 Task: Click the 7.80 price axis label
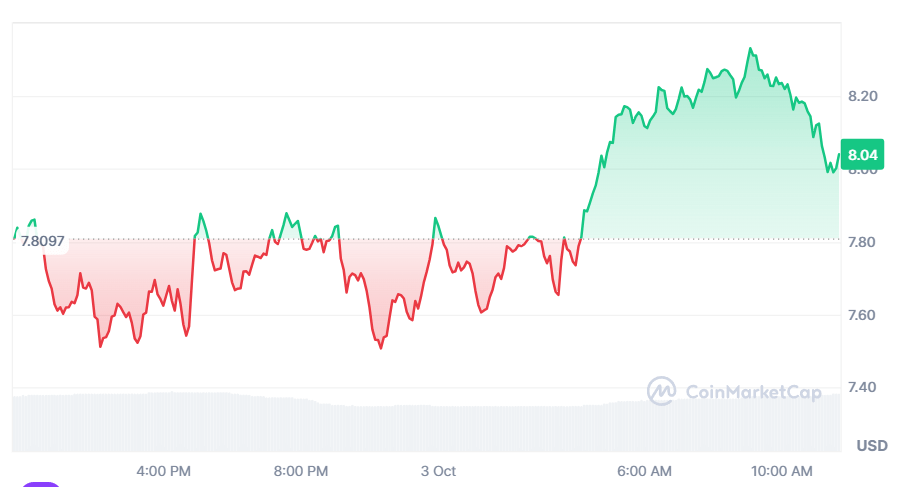tap(862, 243)
